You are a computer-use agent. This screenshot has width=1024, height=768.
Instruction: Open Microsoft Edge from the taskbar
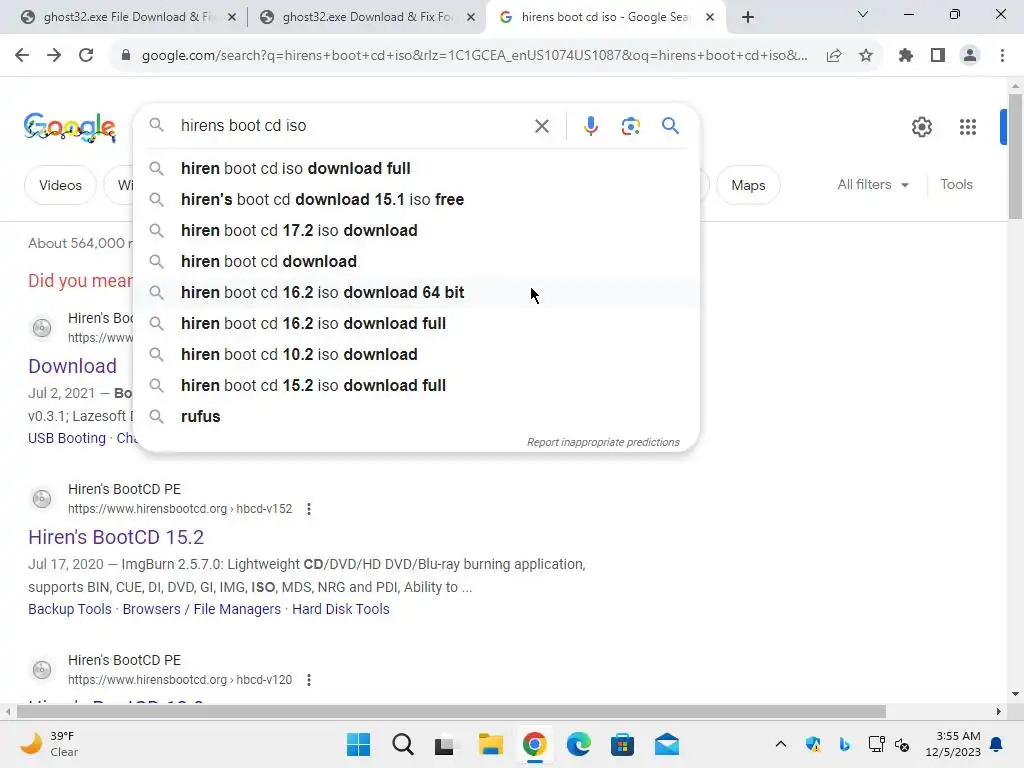point(579,744)
